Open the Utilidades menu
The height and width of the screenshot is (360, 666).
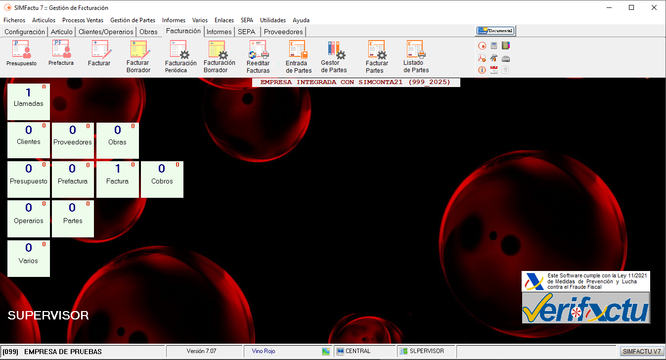(x=273, y=20)
